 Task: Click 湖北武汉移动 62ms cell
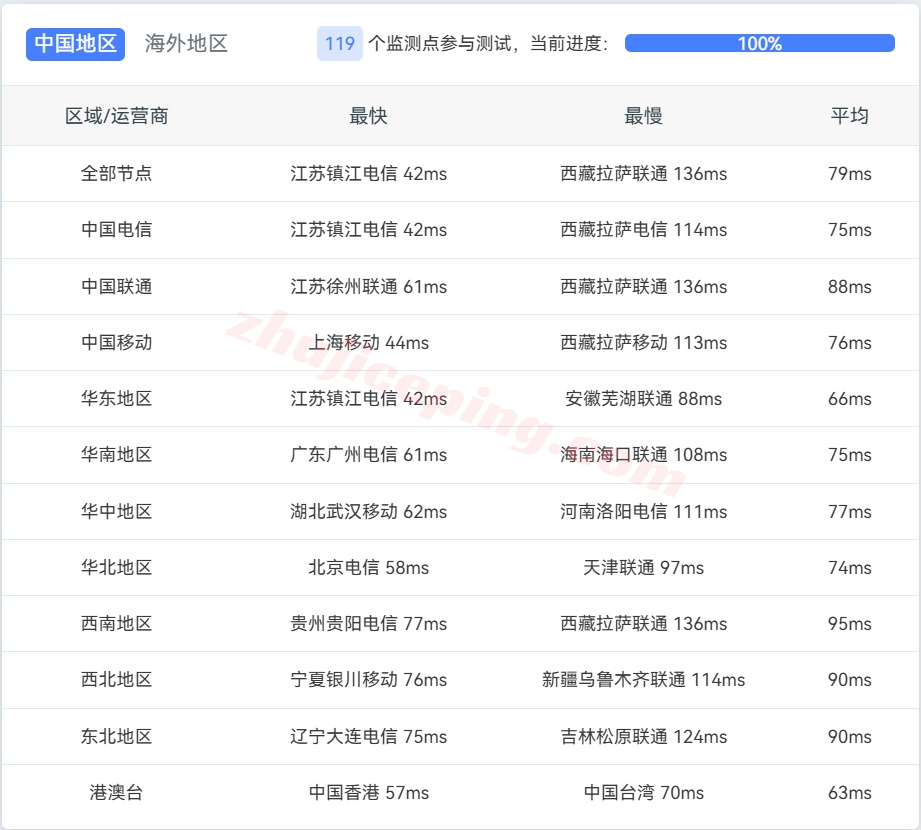pyautogui.click(x=368, y=512)
